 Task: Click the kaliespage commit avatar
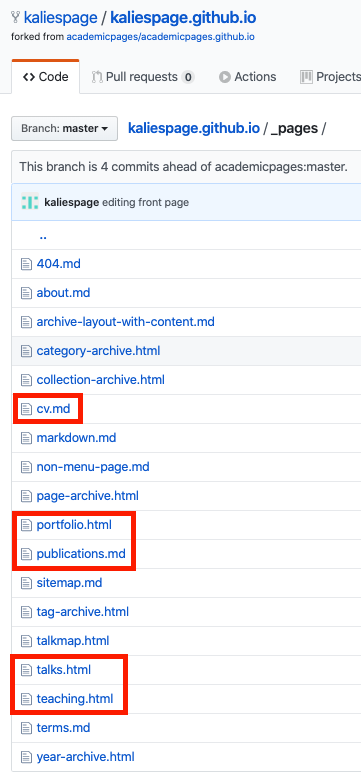(x=30, y=202)
